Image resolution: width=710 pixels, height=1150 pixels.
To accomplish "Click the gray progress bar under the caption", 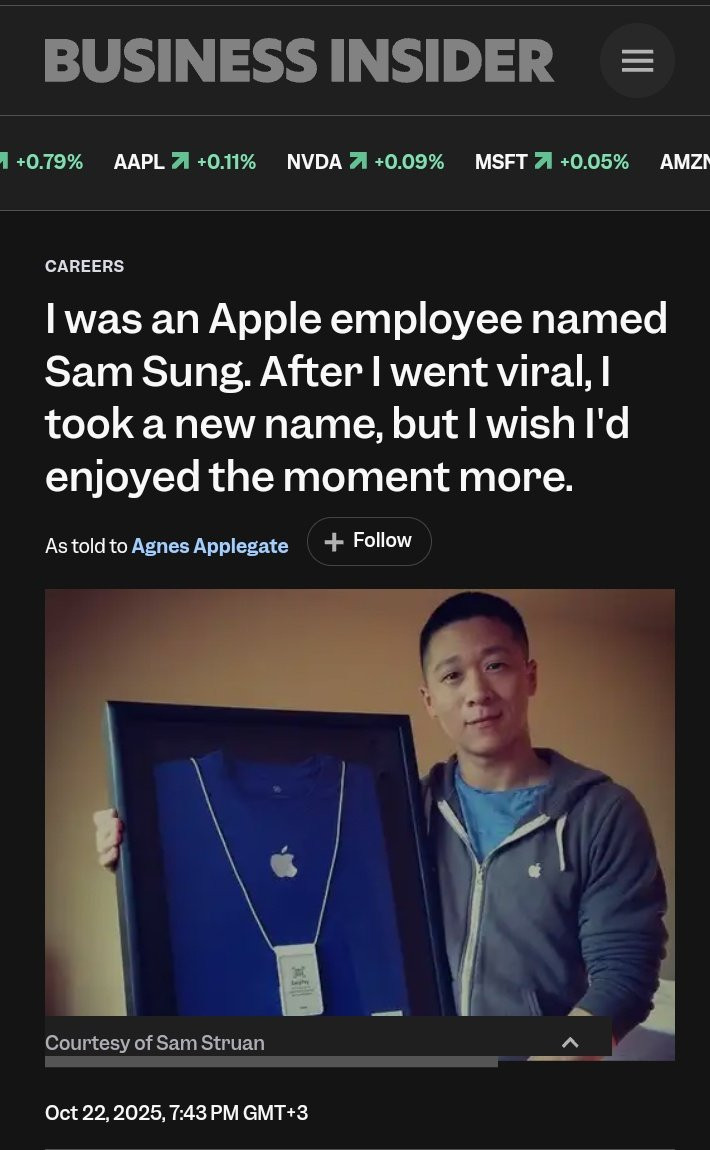I will coord(271,1062).
